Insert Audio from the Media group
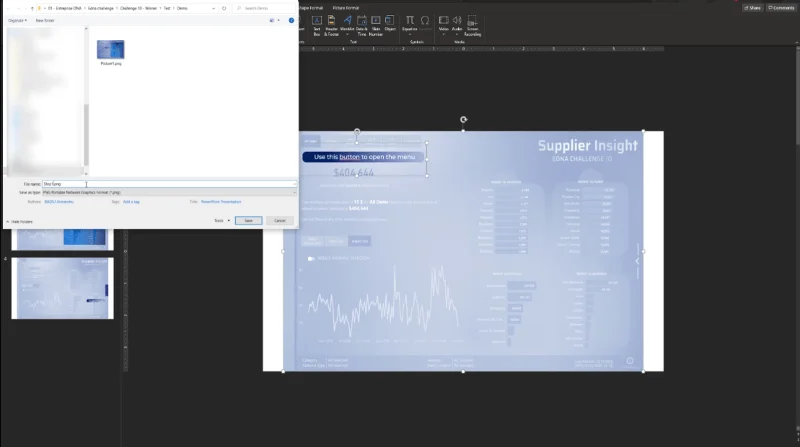800x447 pixels. click(x=457, y=23)
